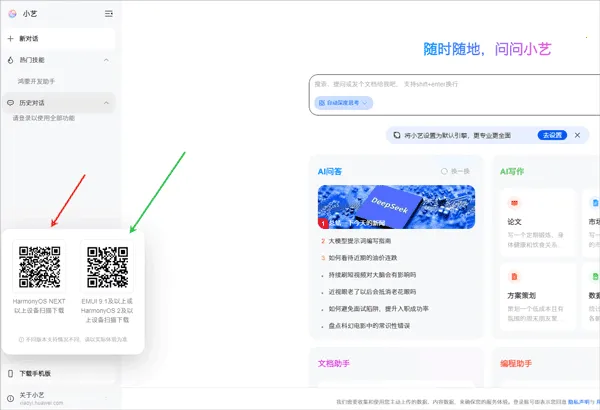This screenshot has height=410, width=600.
Task: Open the 自动深度思考 mode dropdown
Action: (344, 103)
